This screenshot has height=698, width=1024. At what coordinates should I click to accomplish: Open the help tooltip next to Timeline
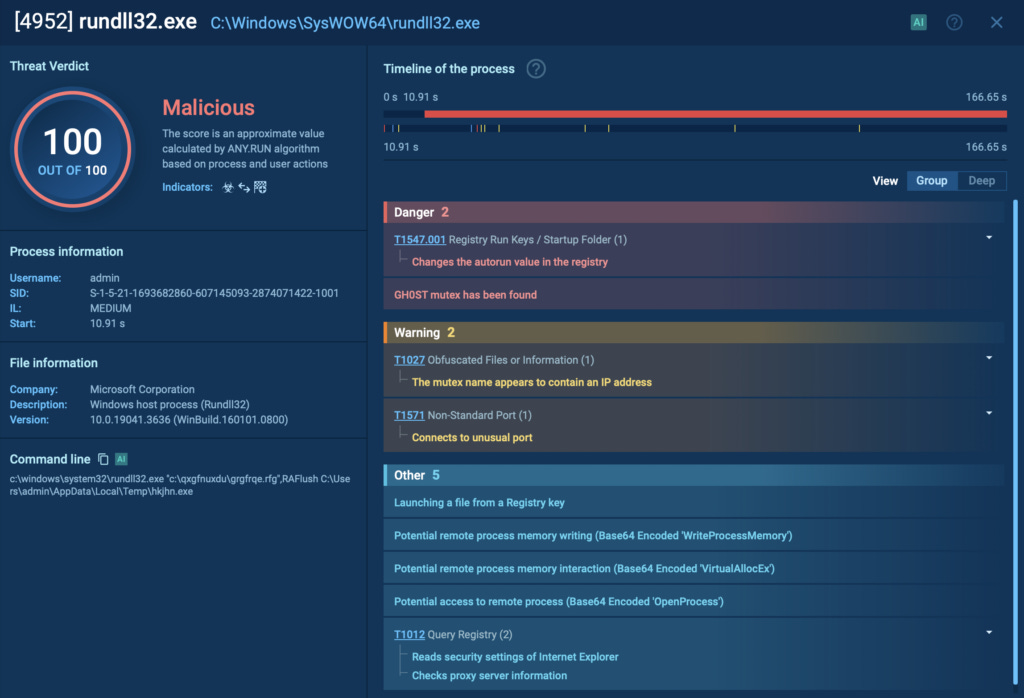pos(536,69)
